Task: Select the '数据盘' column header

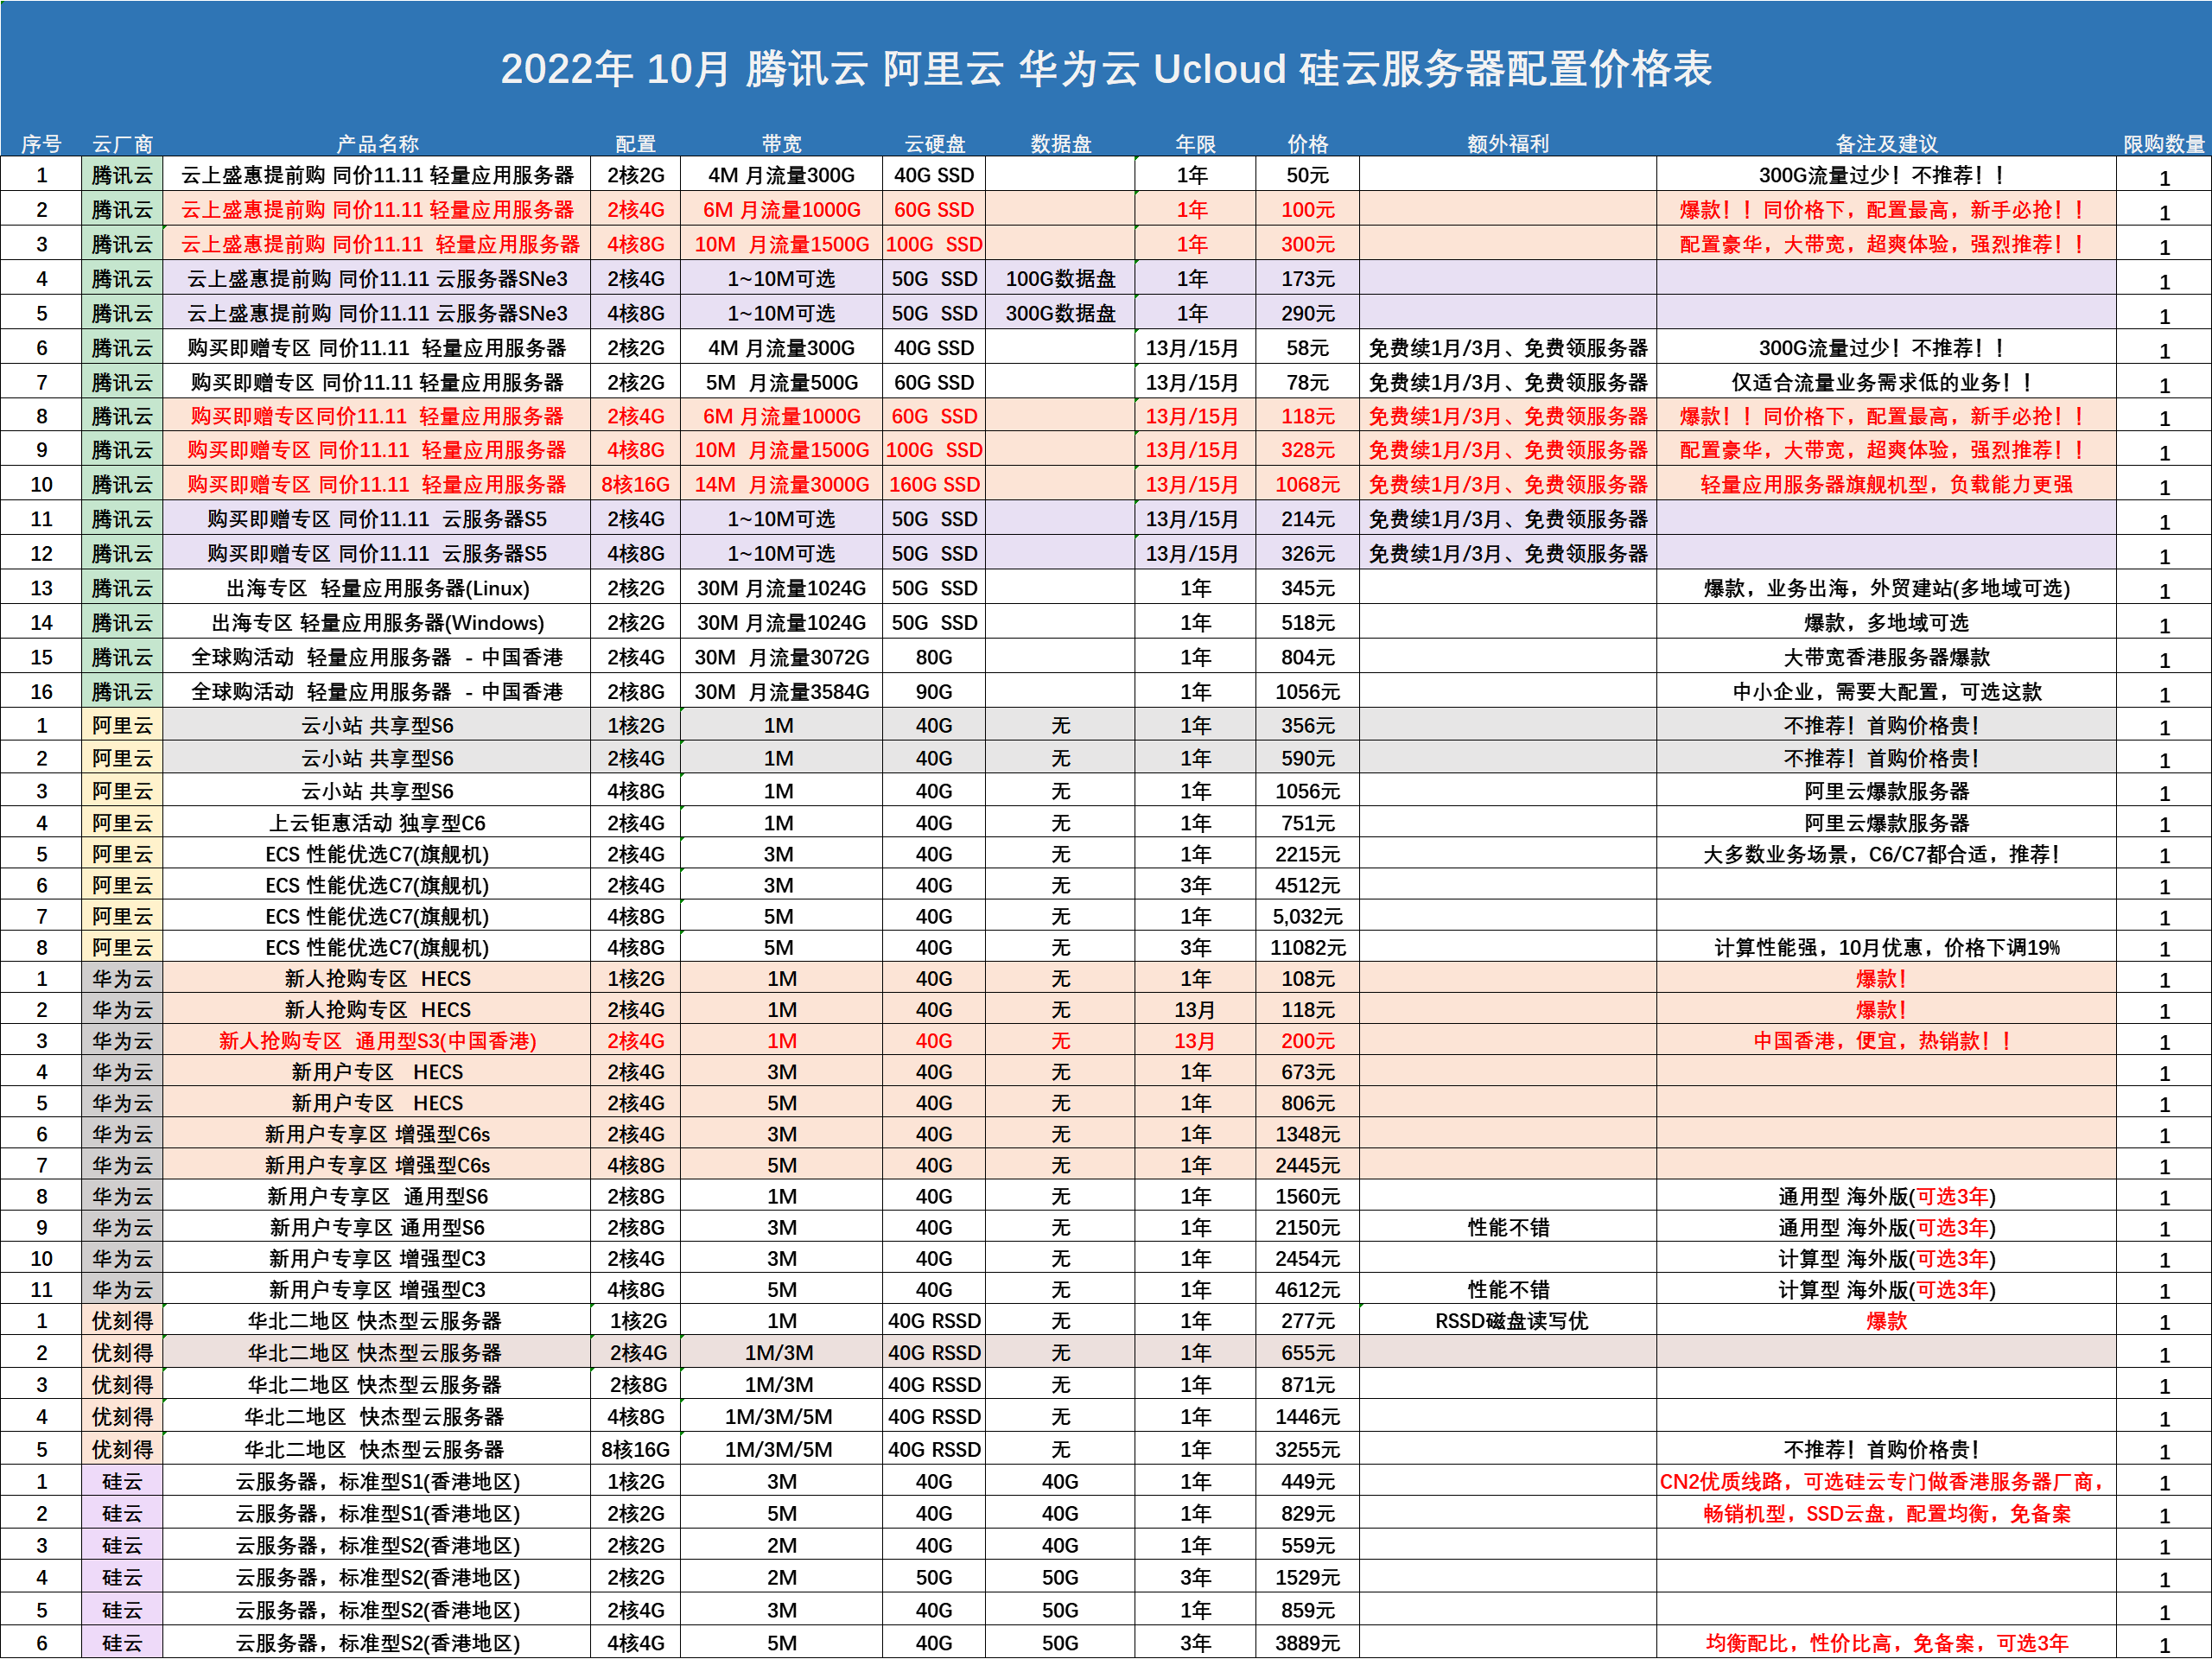Action: pyautogui.click(x=1060, y=144)
